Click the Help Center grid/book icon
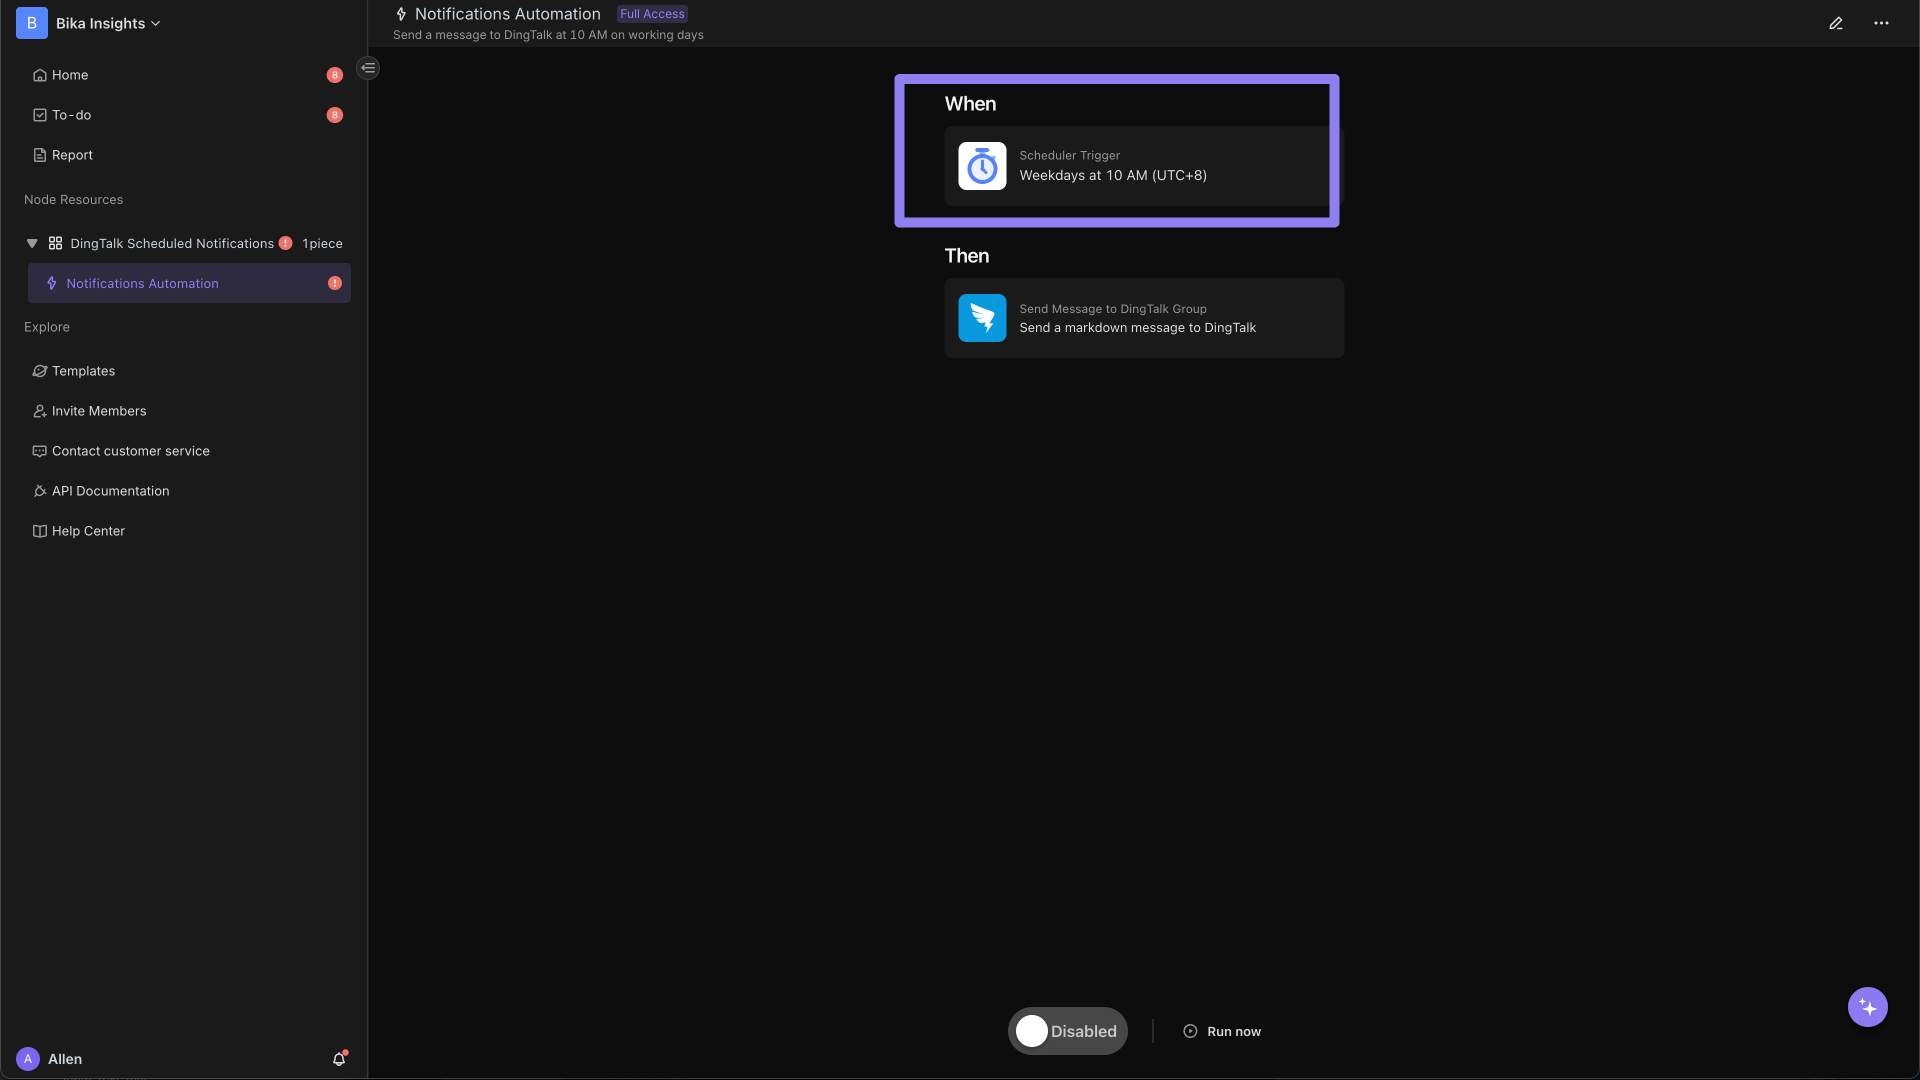Viewport: 1920px width, 1080px height. pyautogui.click(x=38, y=530)
